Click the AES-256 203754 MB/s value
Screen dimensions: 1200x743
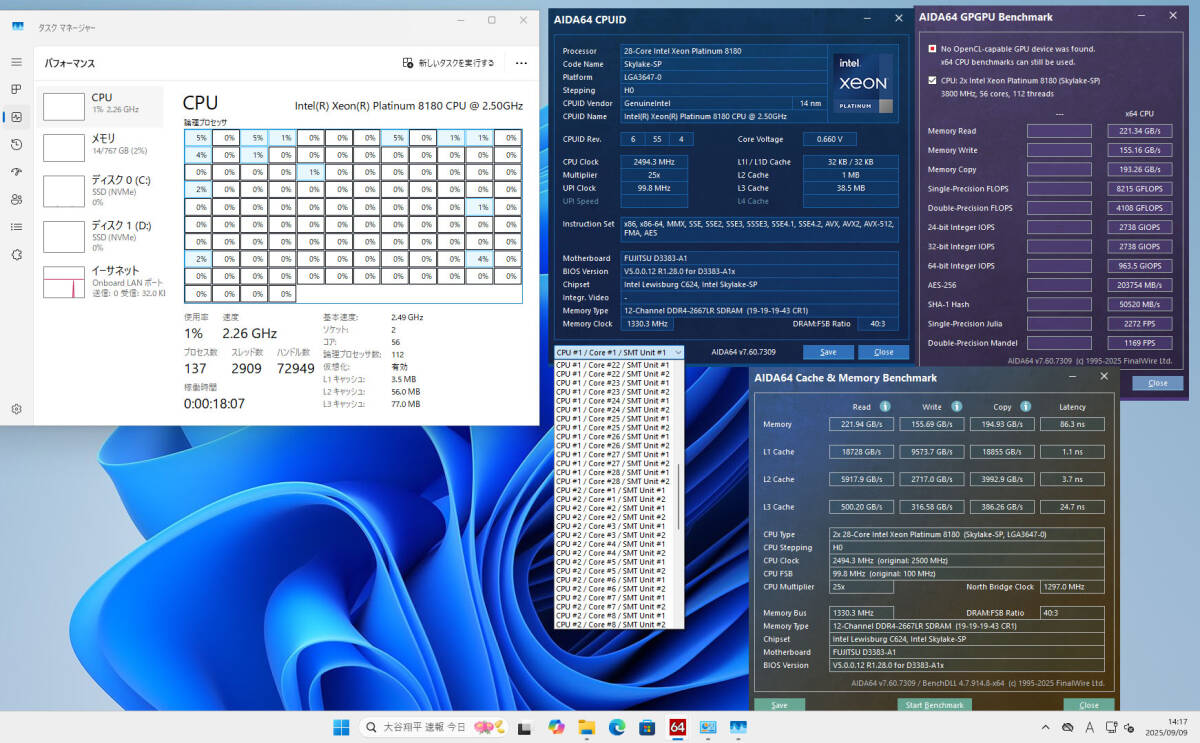pyautogui.click(x=1139, y=285)
